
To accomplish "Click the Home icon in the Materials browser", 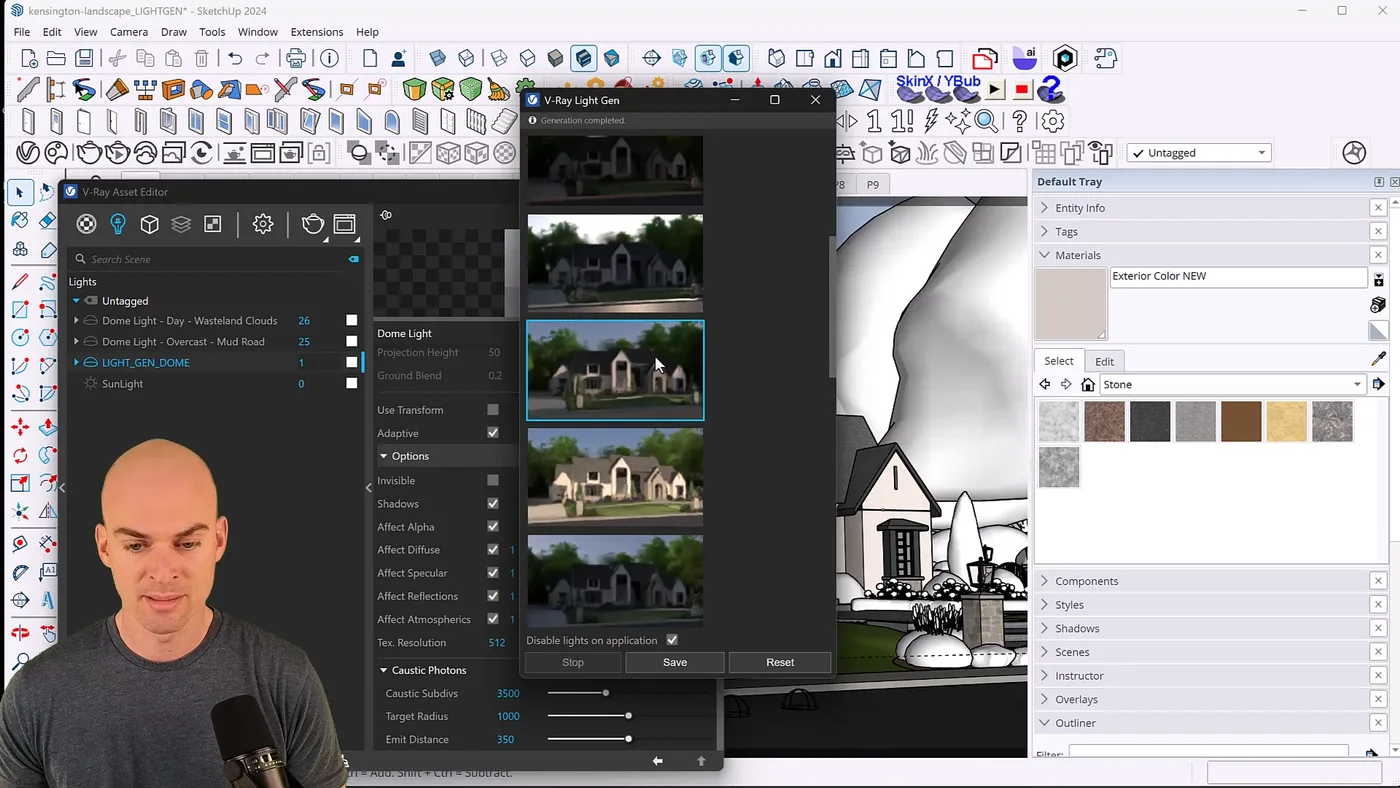I will tap(1088, 384).
